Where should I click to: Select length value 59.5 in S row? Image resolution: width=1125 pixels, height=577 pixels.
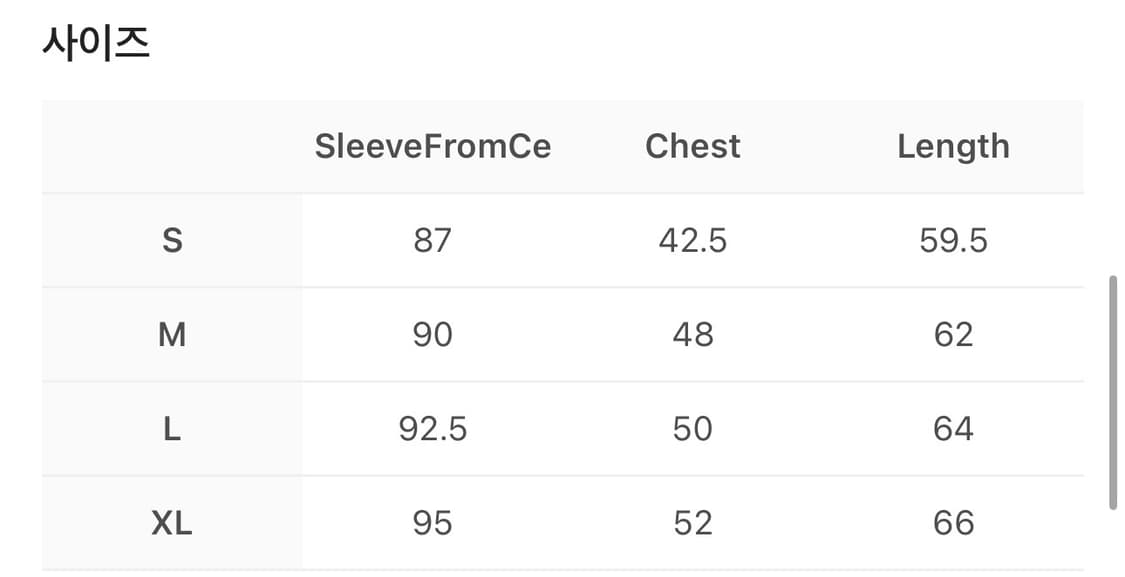click(x=953, y=240)
